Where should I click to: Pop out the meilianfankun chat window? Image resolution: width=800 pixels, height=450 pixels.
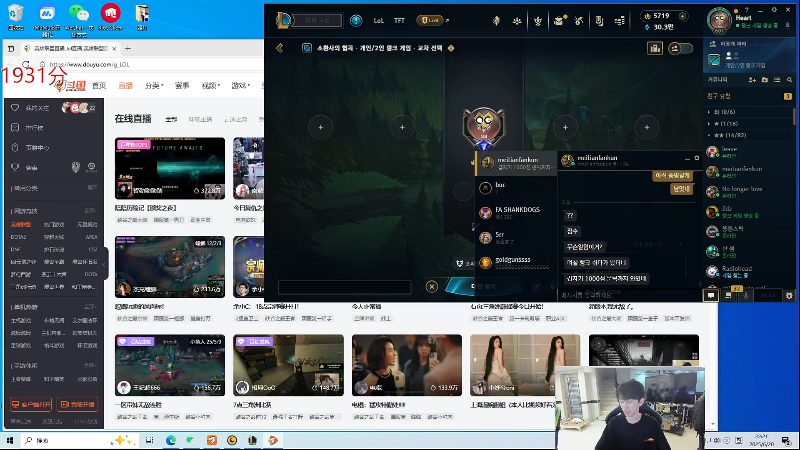(696, 158)
